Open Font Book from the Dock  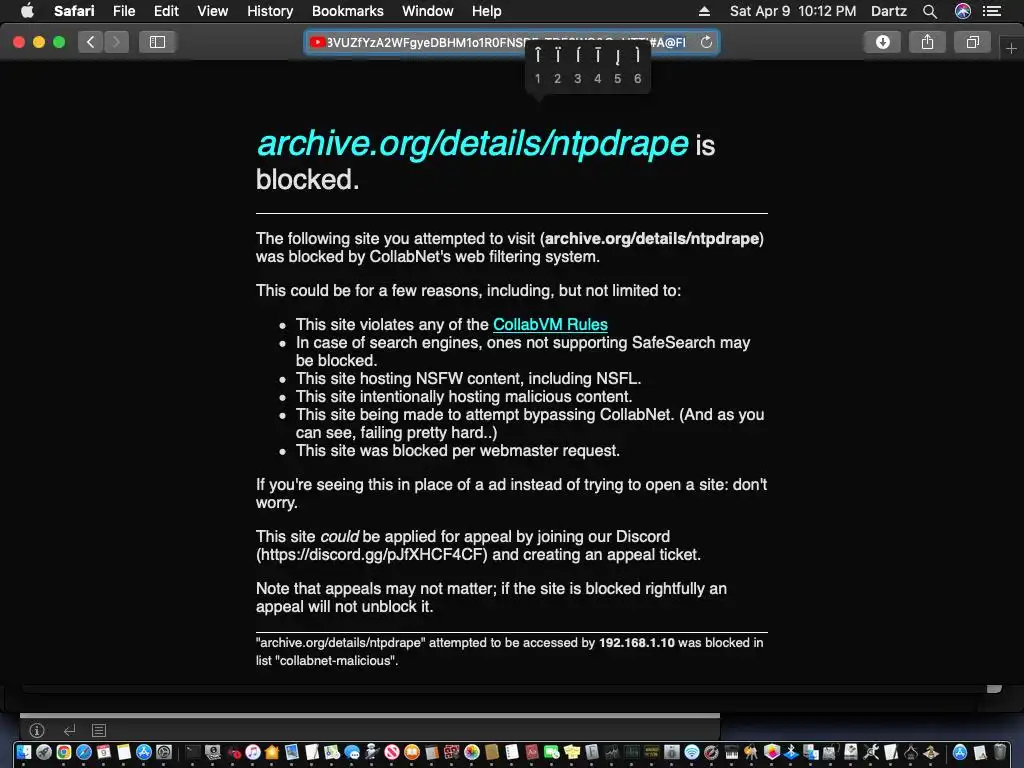click(592, 752)
